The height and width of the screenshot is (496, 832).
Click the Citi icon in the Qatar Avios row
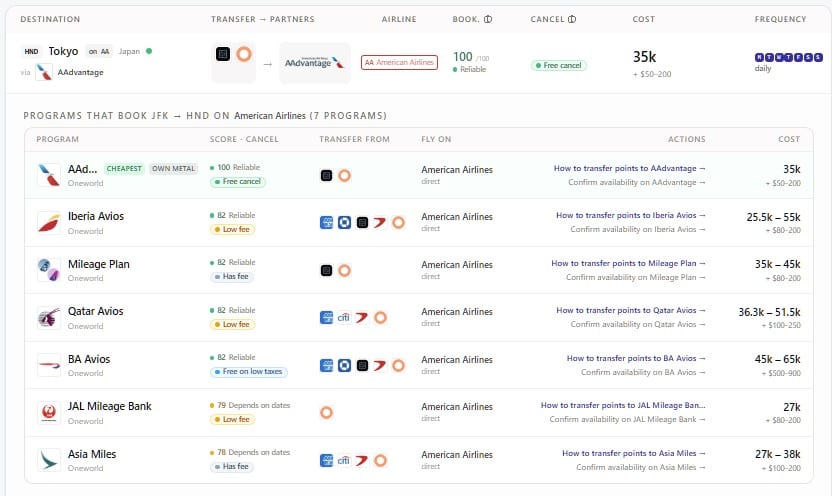pyautogui.click(x=344, y=318)
